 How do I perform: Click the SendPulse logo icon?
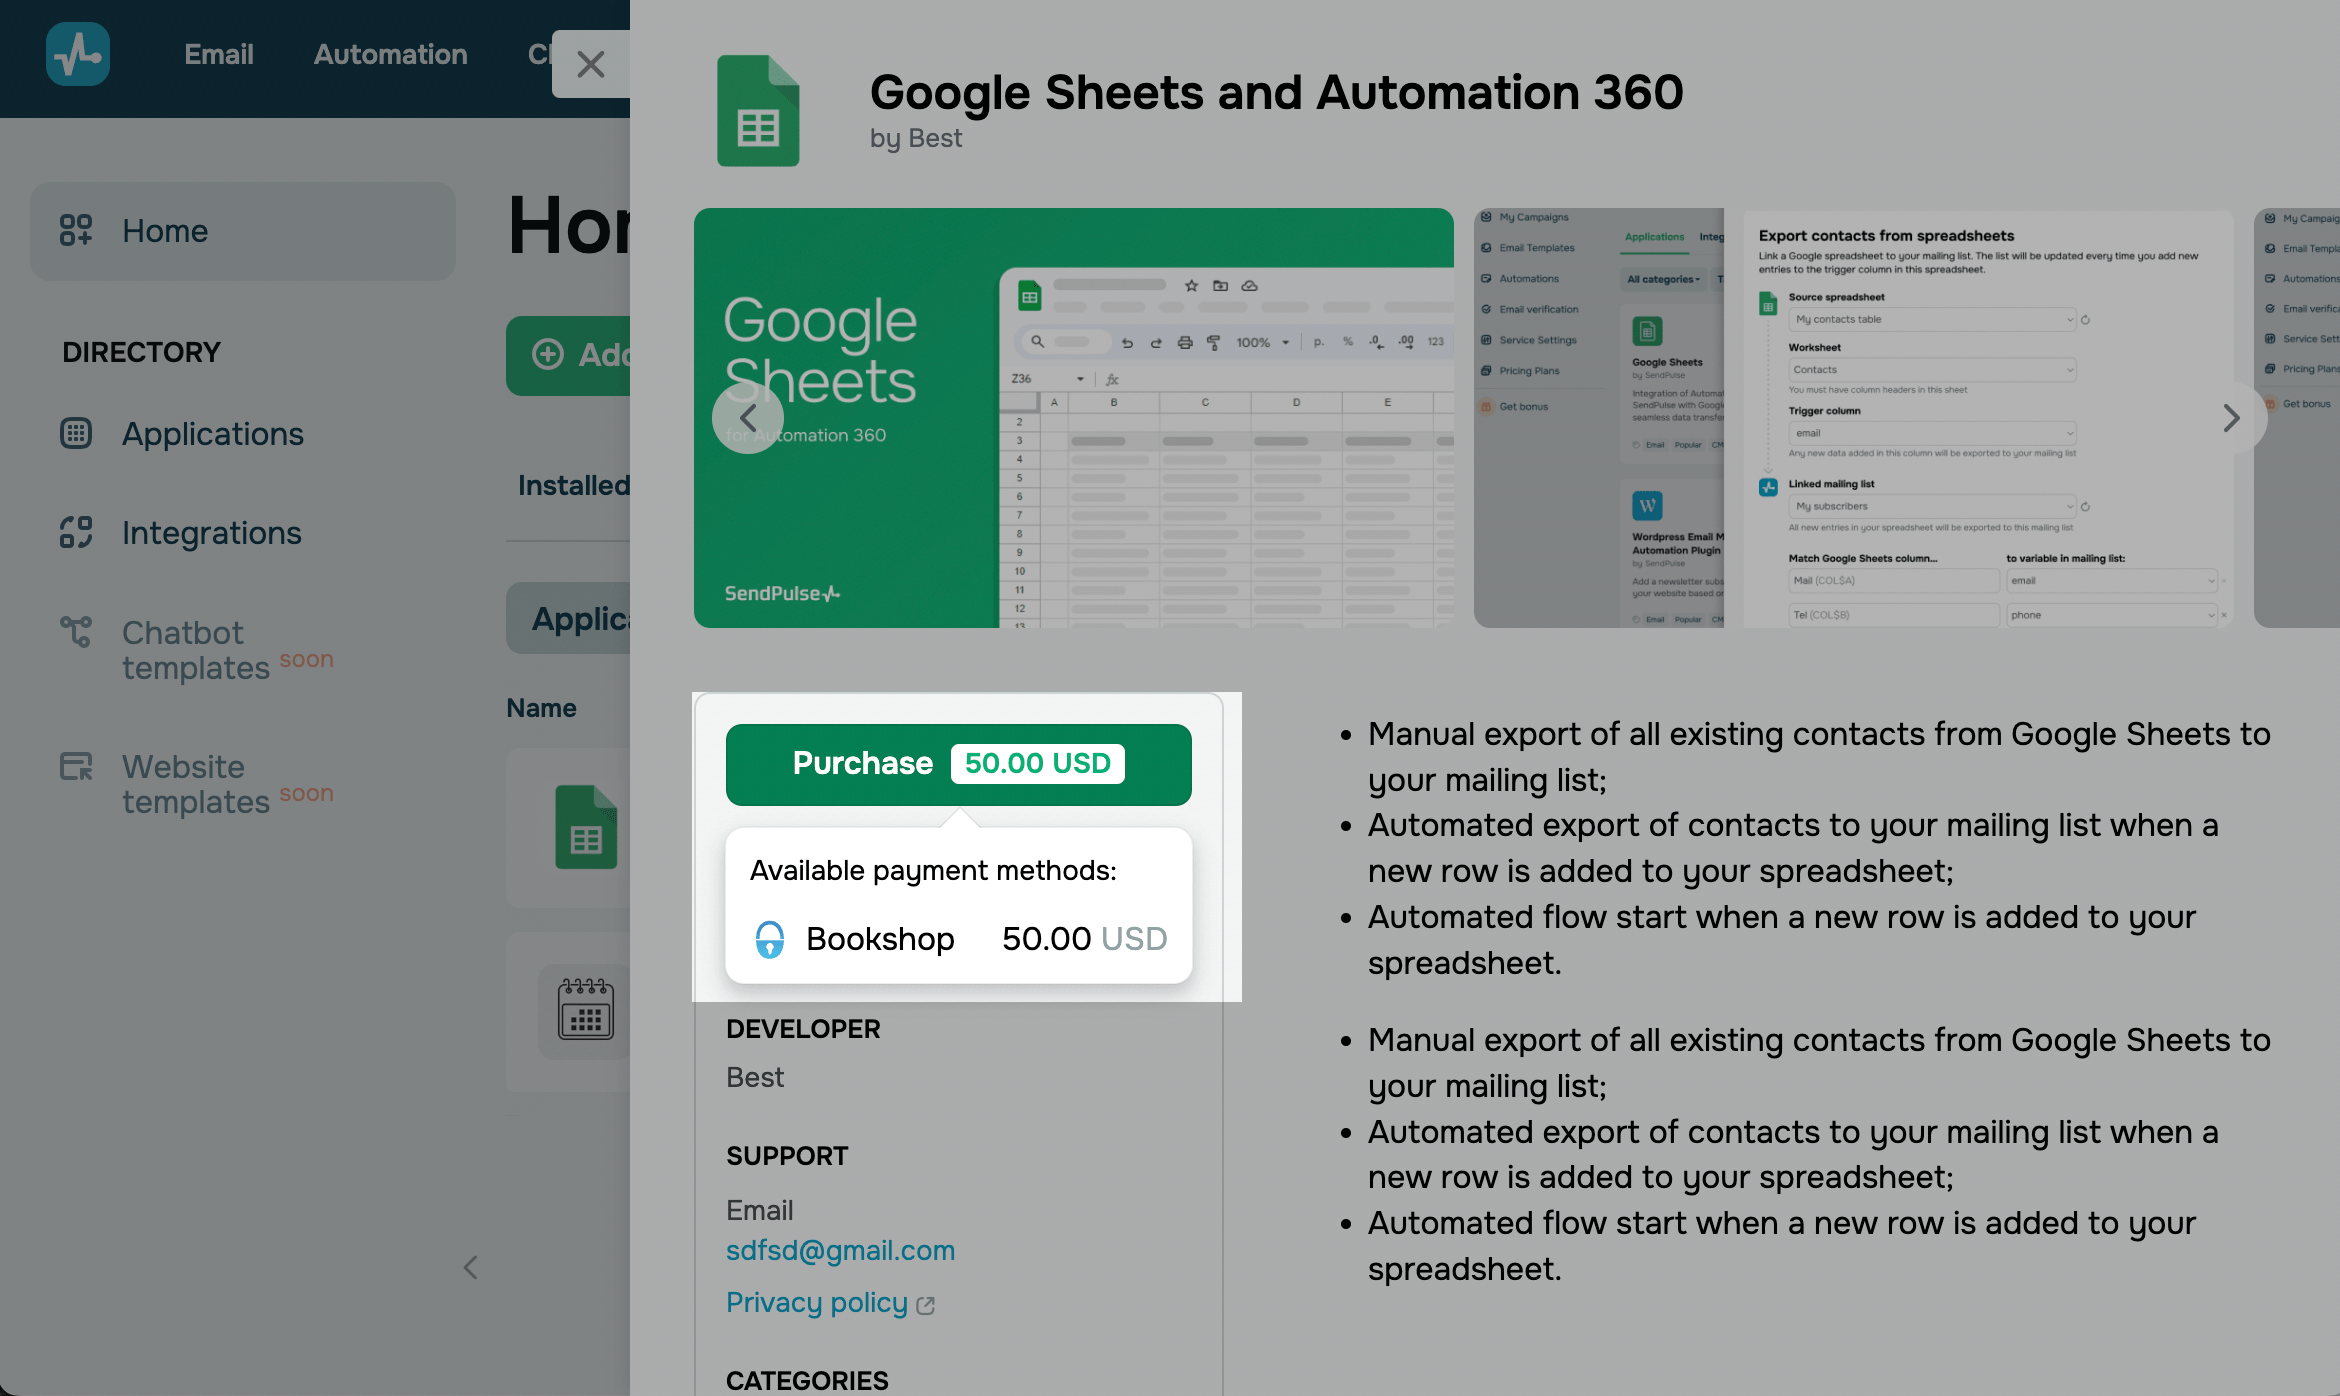tap(78, 54)
